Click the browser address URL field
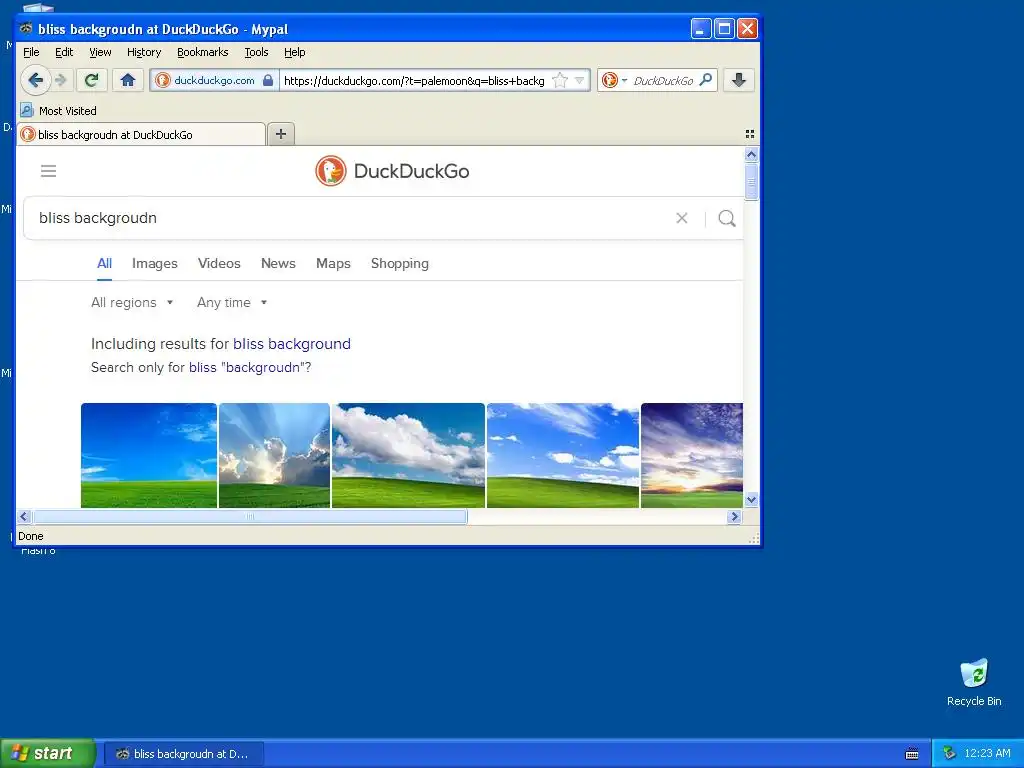The image size is (1024, 768). pos(414,80)
